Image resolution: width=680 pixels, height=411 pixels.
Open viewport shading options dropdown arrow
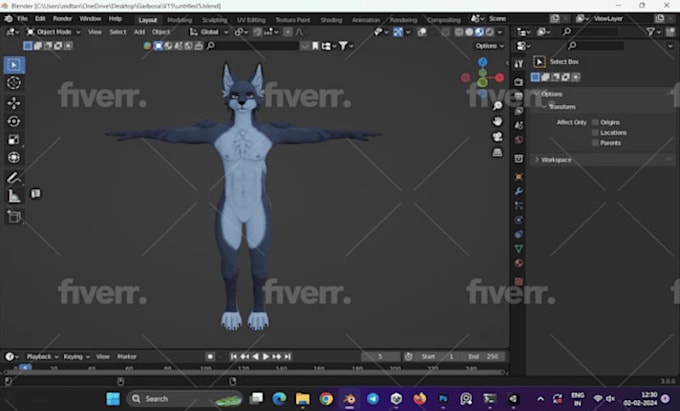[x=500, y=32]
